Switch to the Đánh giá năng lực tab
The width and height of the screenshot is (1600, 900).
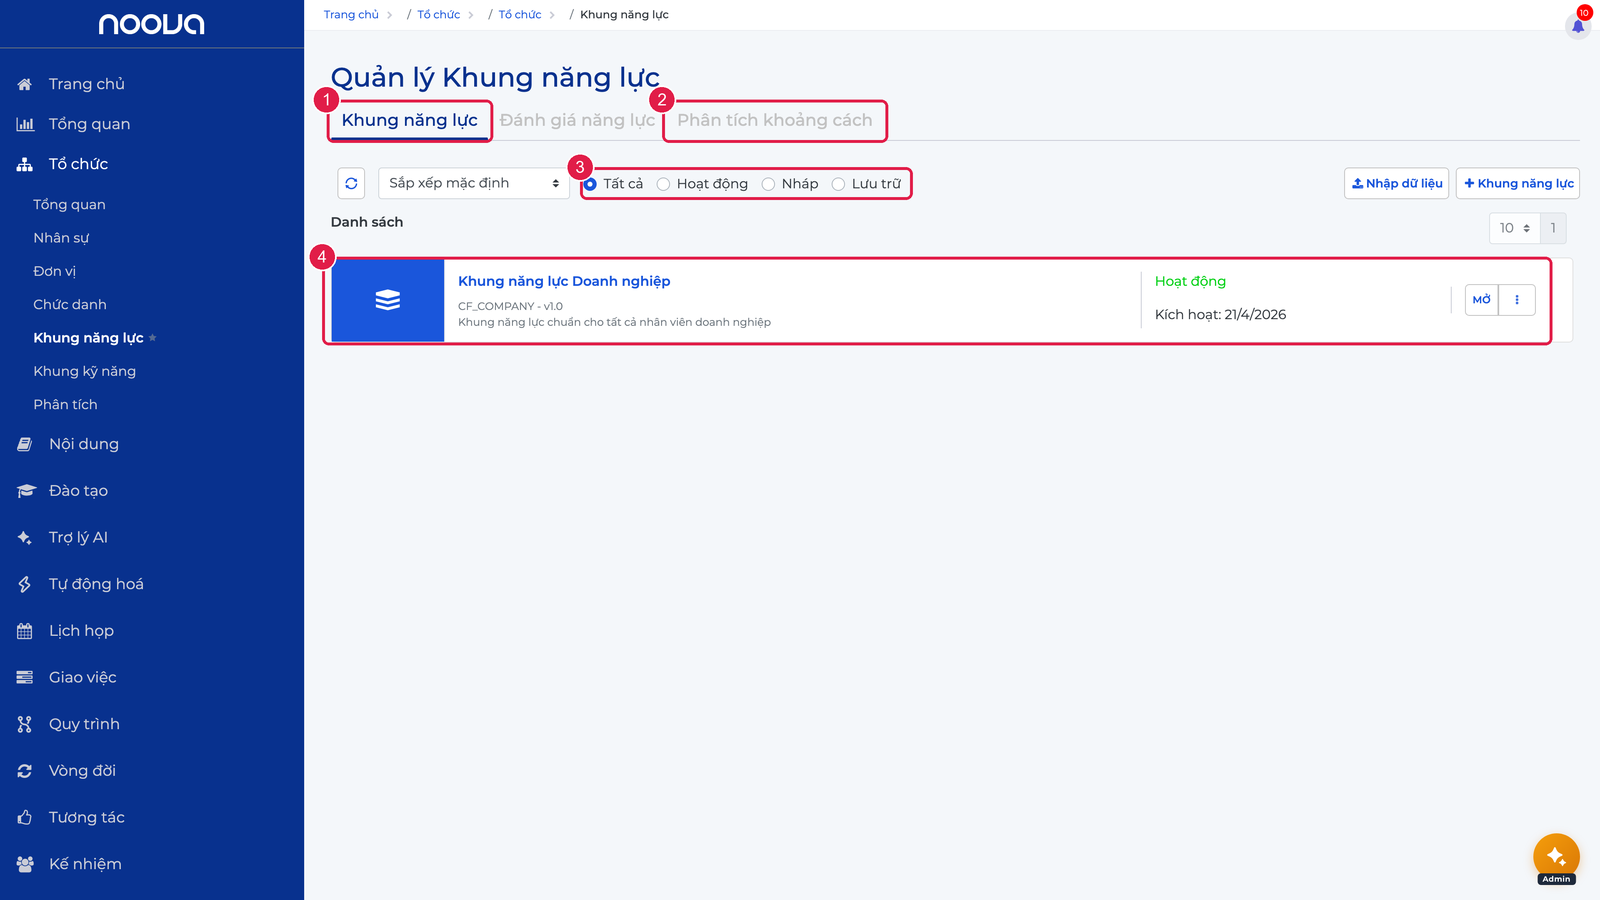(577, 120)
